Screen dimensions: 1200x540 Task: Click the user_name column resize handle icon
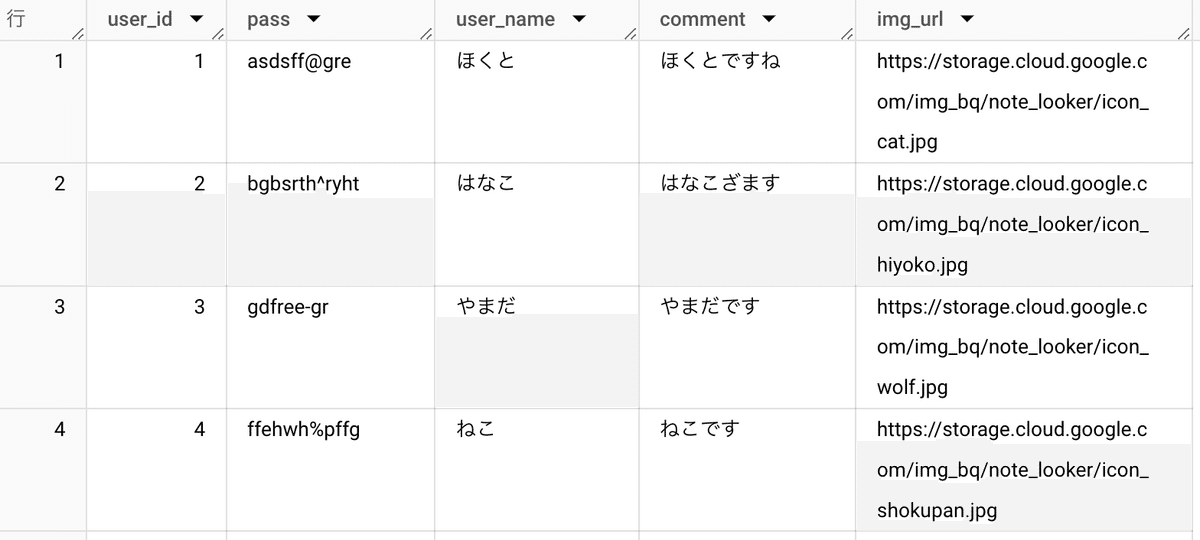tap(630, 34)
